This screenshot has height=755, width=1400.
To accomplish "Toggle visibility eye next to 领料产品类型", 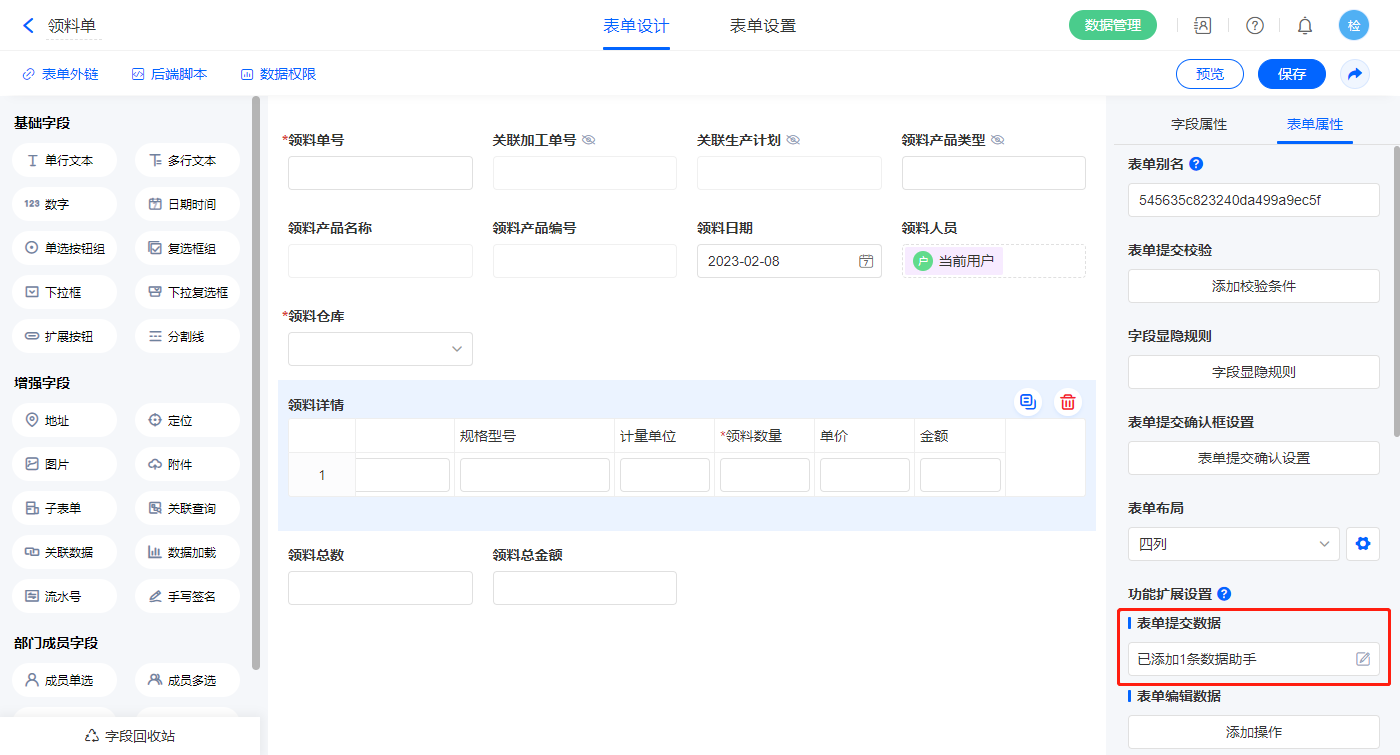I will 997,140.
